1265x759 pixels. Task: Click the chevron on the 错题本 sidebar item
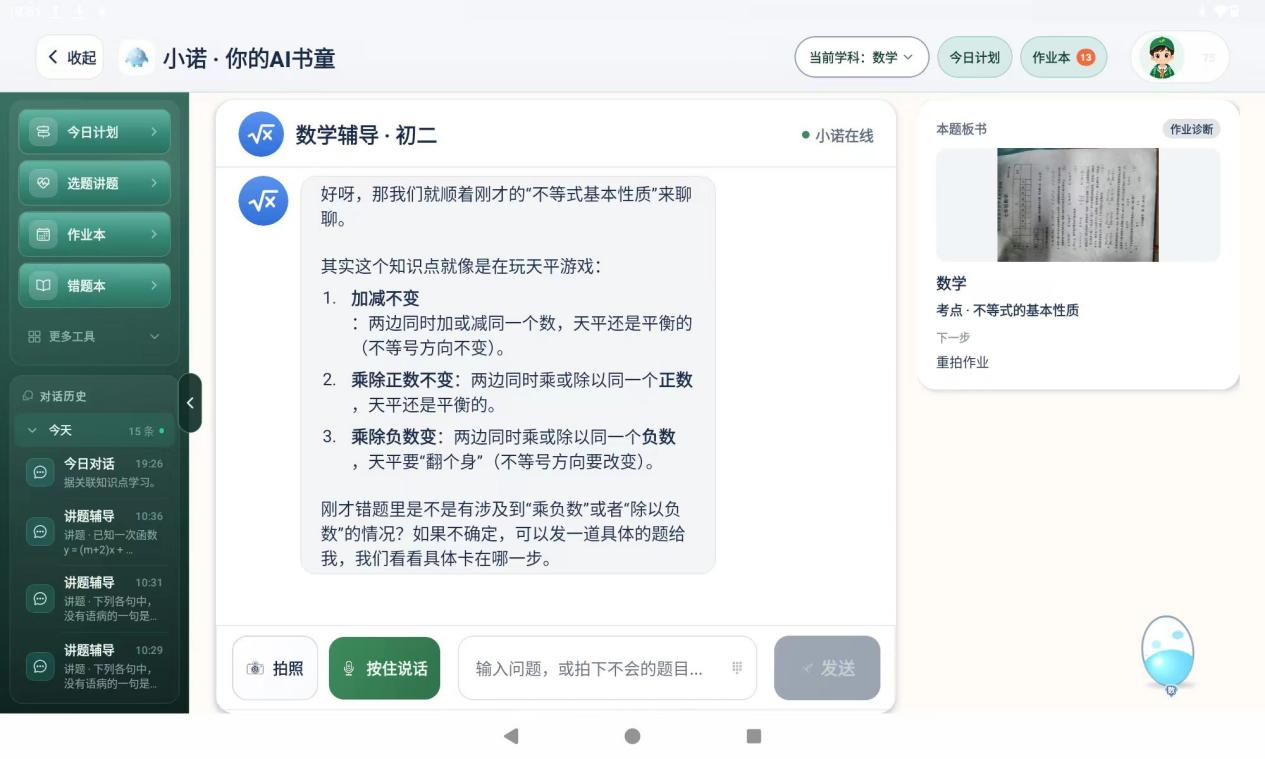[154, 285]
